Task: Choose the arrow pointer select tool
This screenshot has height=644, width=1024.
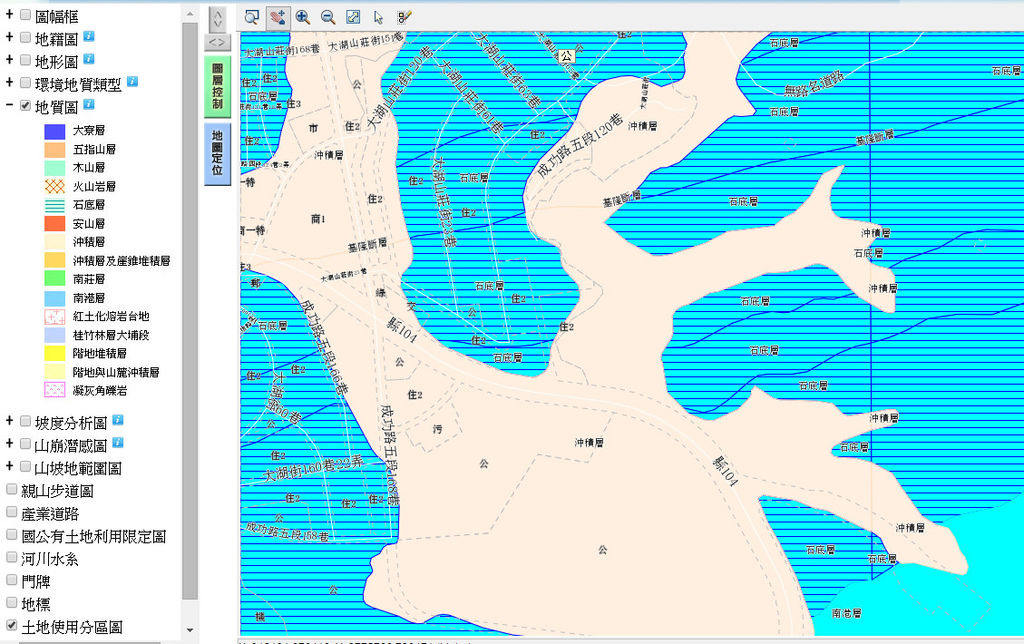Action: click(x=378, y=17)
